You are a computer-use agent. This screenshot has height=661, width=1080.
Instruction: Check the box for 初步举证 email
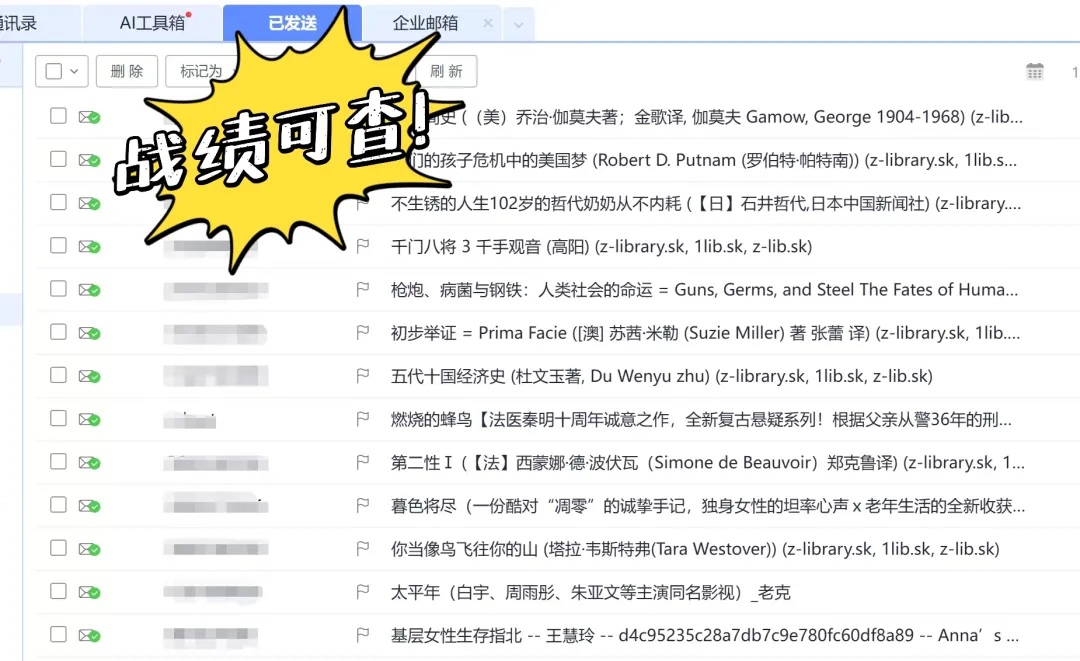59,332
